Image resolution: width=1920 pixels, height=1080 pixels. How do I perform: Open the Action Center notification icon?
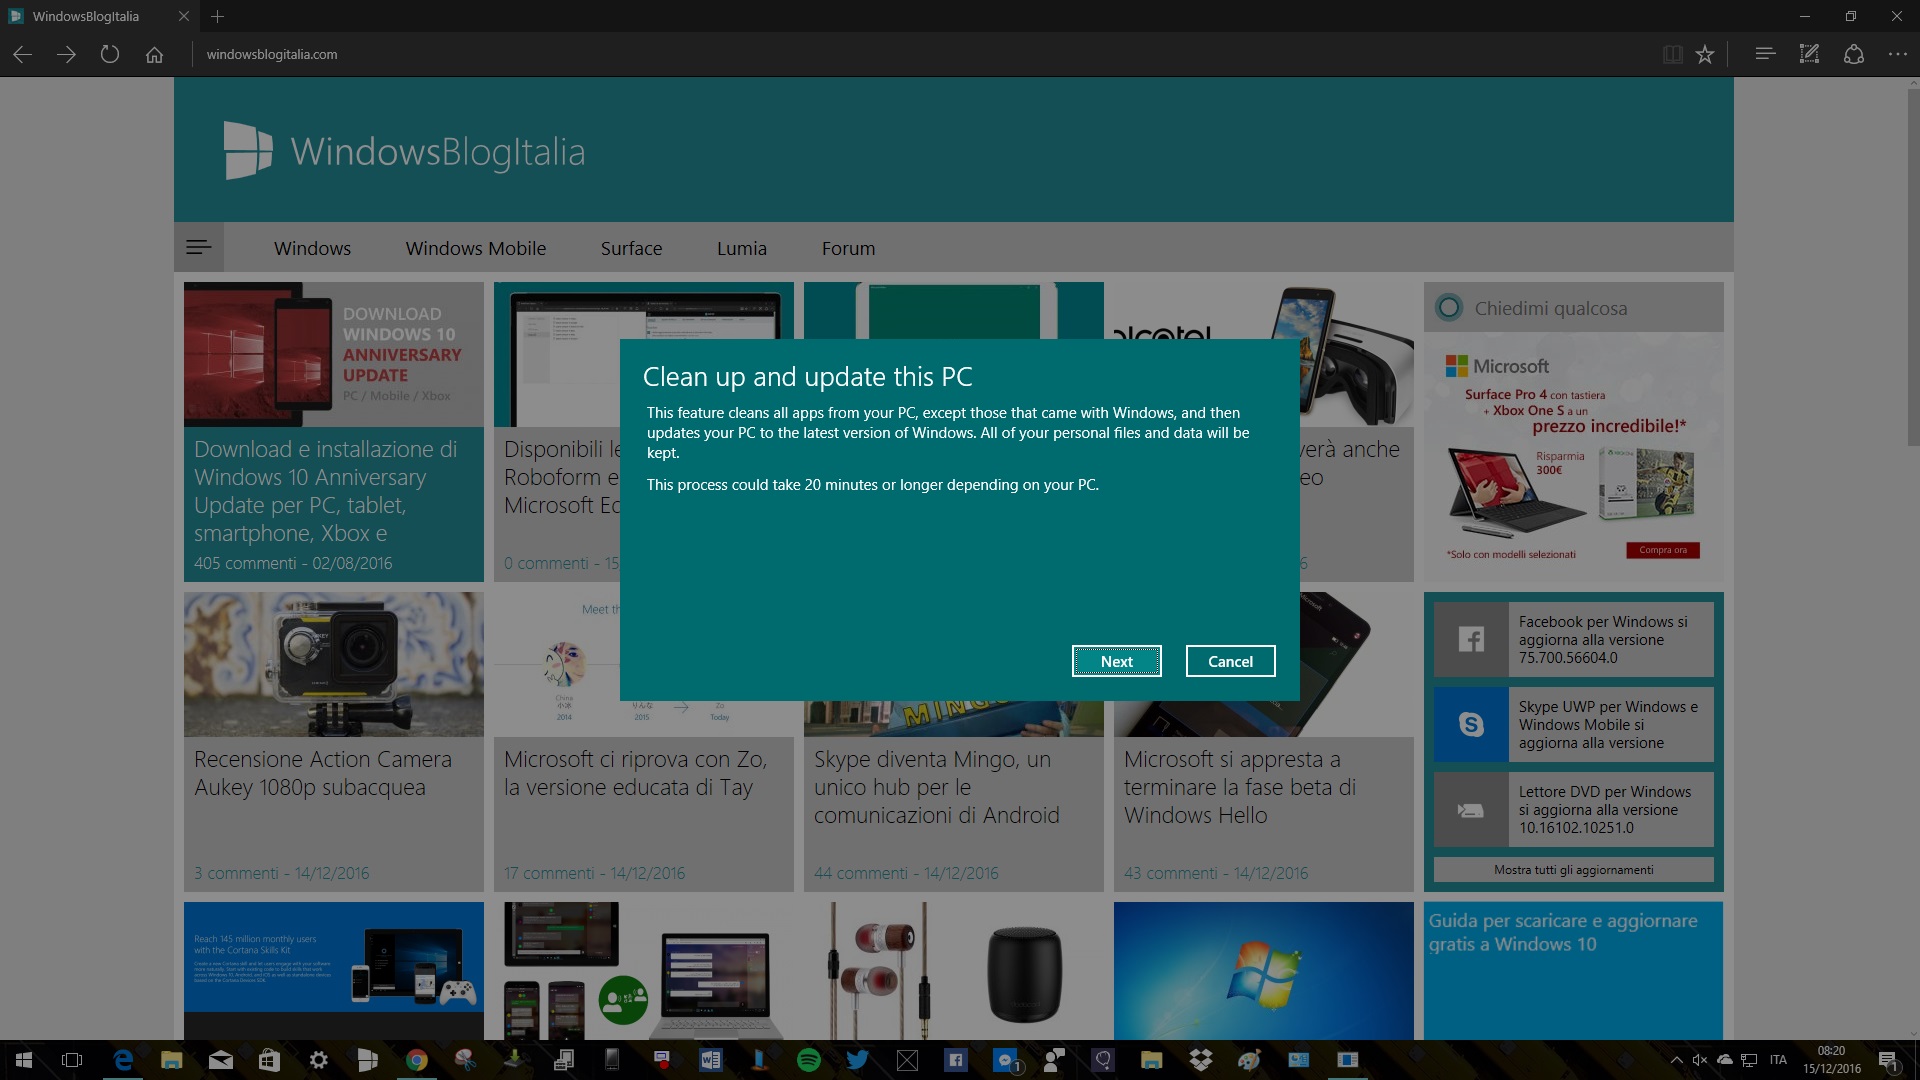tap(1888, 1060)
